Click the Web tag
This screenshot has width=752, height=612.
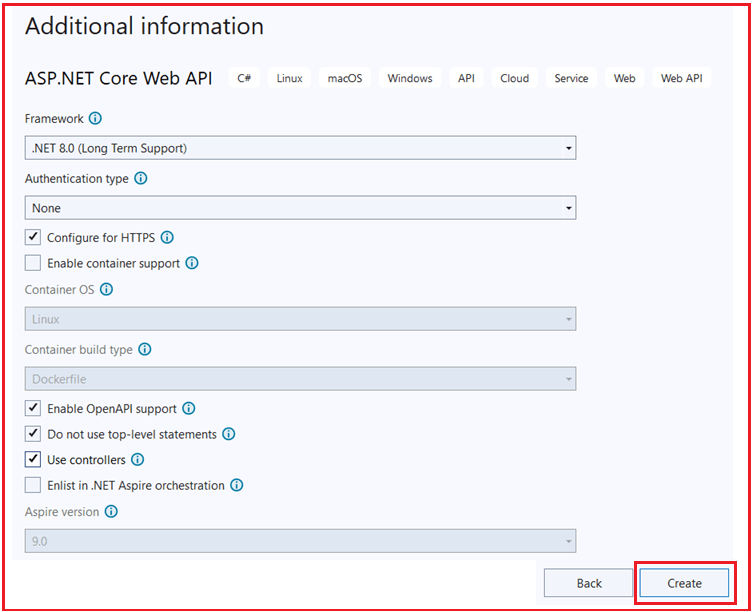pos(624,78)
